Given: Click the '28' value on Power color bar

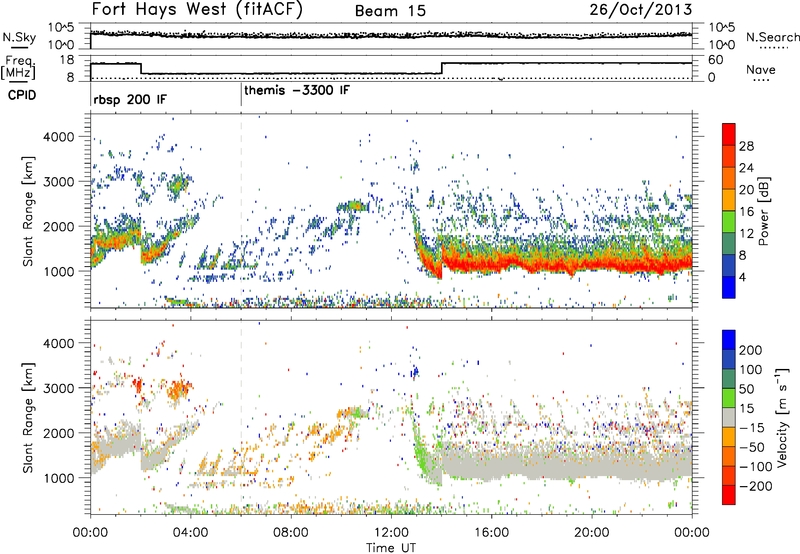Looking at the screenshot, I should [746, 146].
